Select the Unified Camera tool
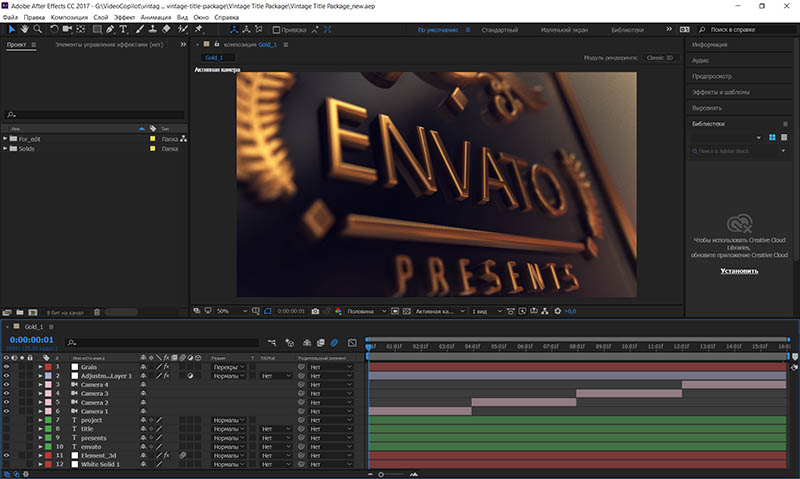800x479 pixels. pos(67,30)
